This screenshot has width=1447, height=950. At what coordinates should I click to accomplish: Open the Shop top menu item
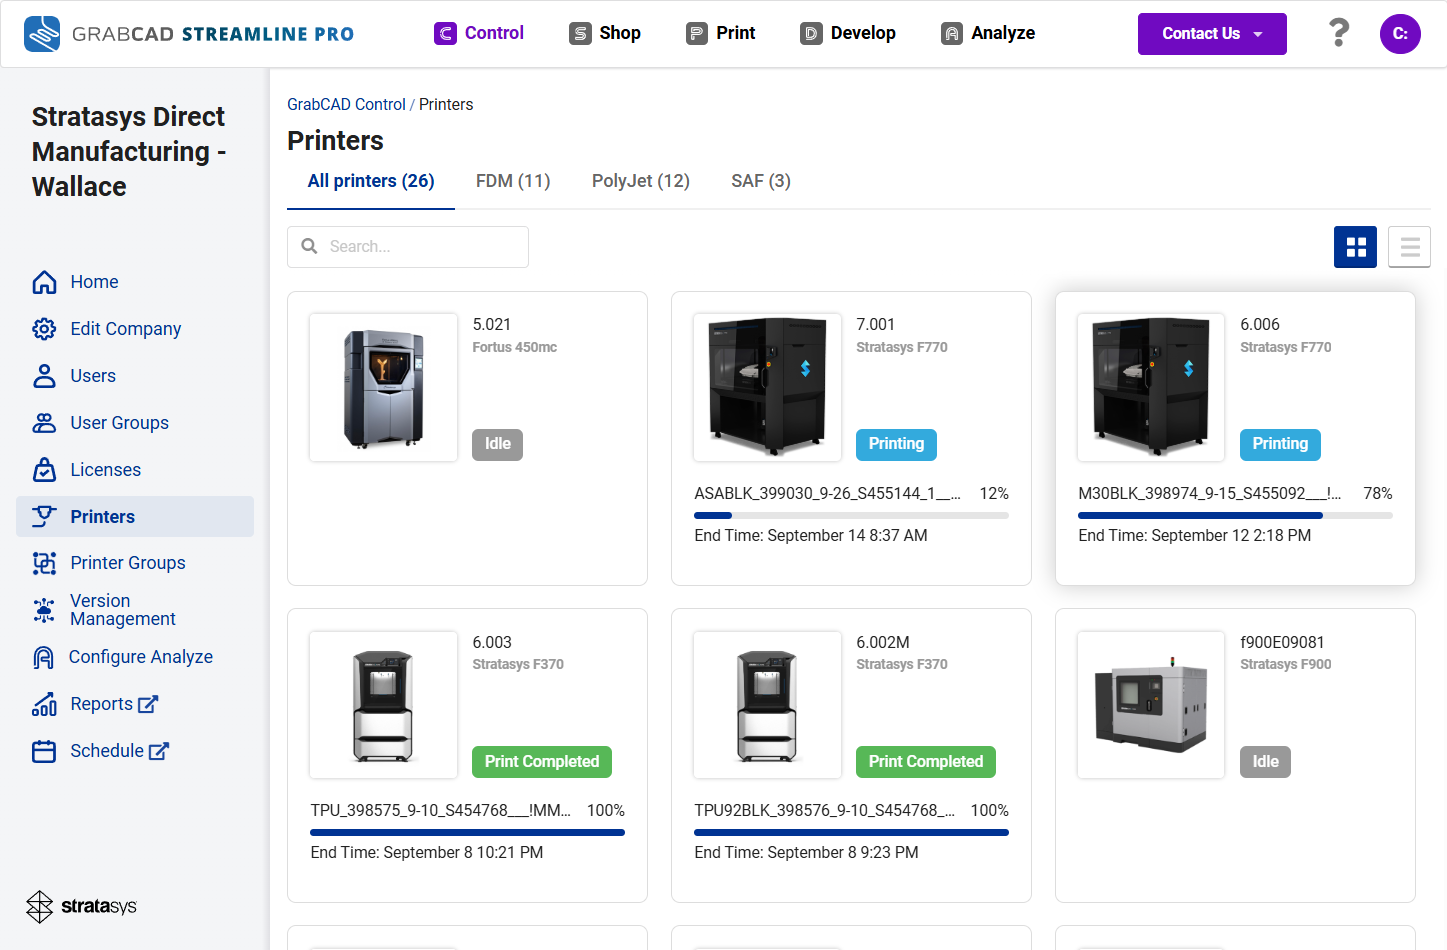605,33
